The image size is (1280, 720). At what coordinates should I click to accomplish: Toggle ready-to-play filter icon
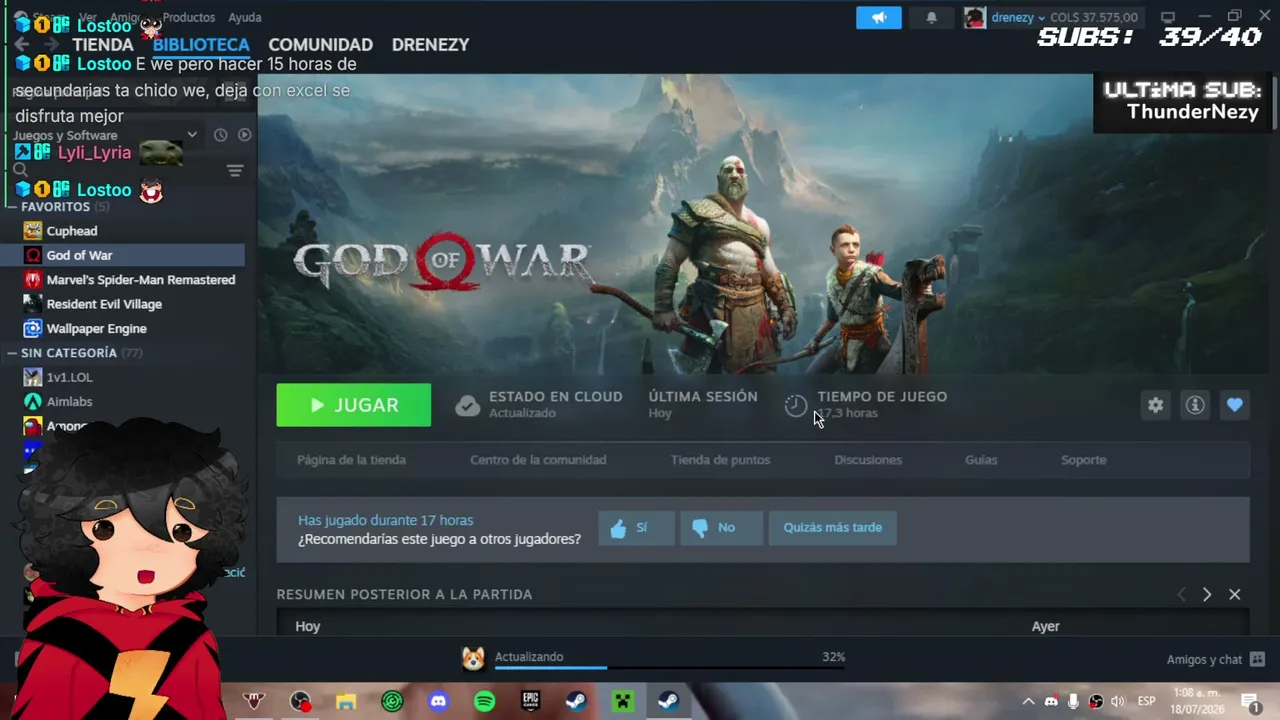[x=244, y=135]
